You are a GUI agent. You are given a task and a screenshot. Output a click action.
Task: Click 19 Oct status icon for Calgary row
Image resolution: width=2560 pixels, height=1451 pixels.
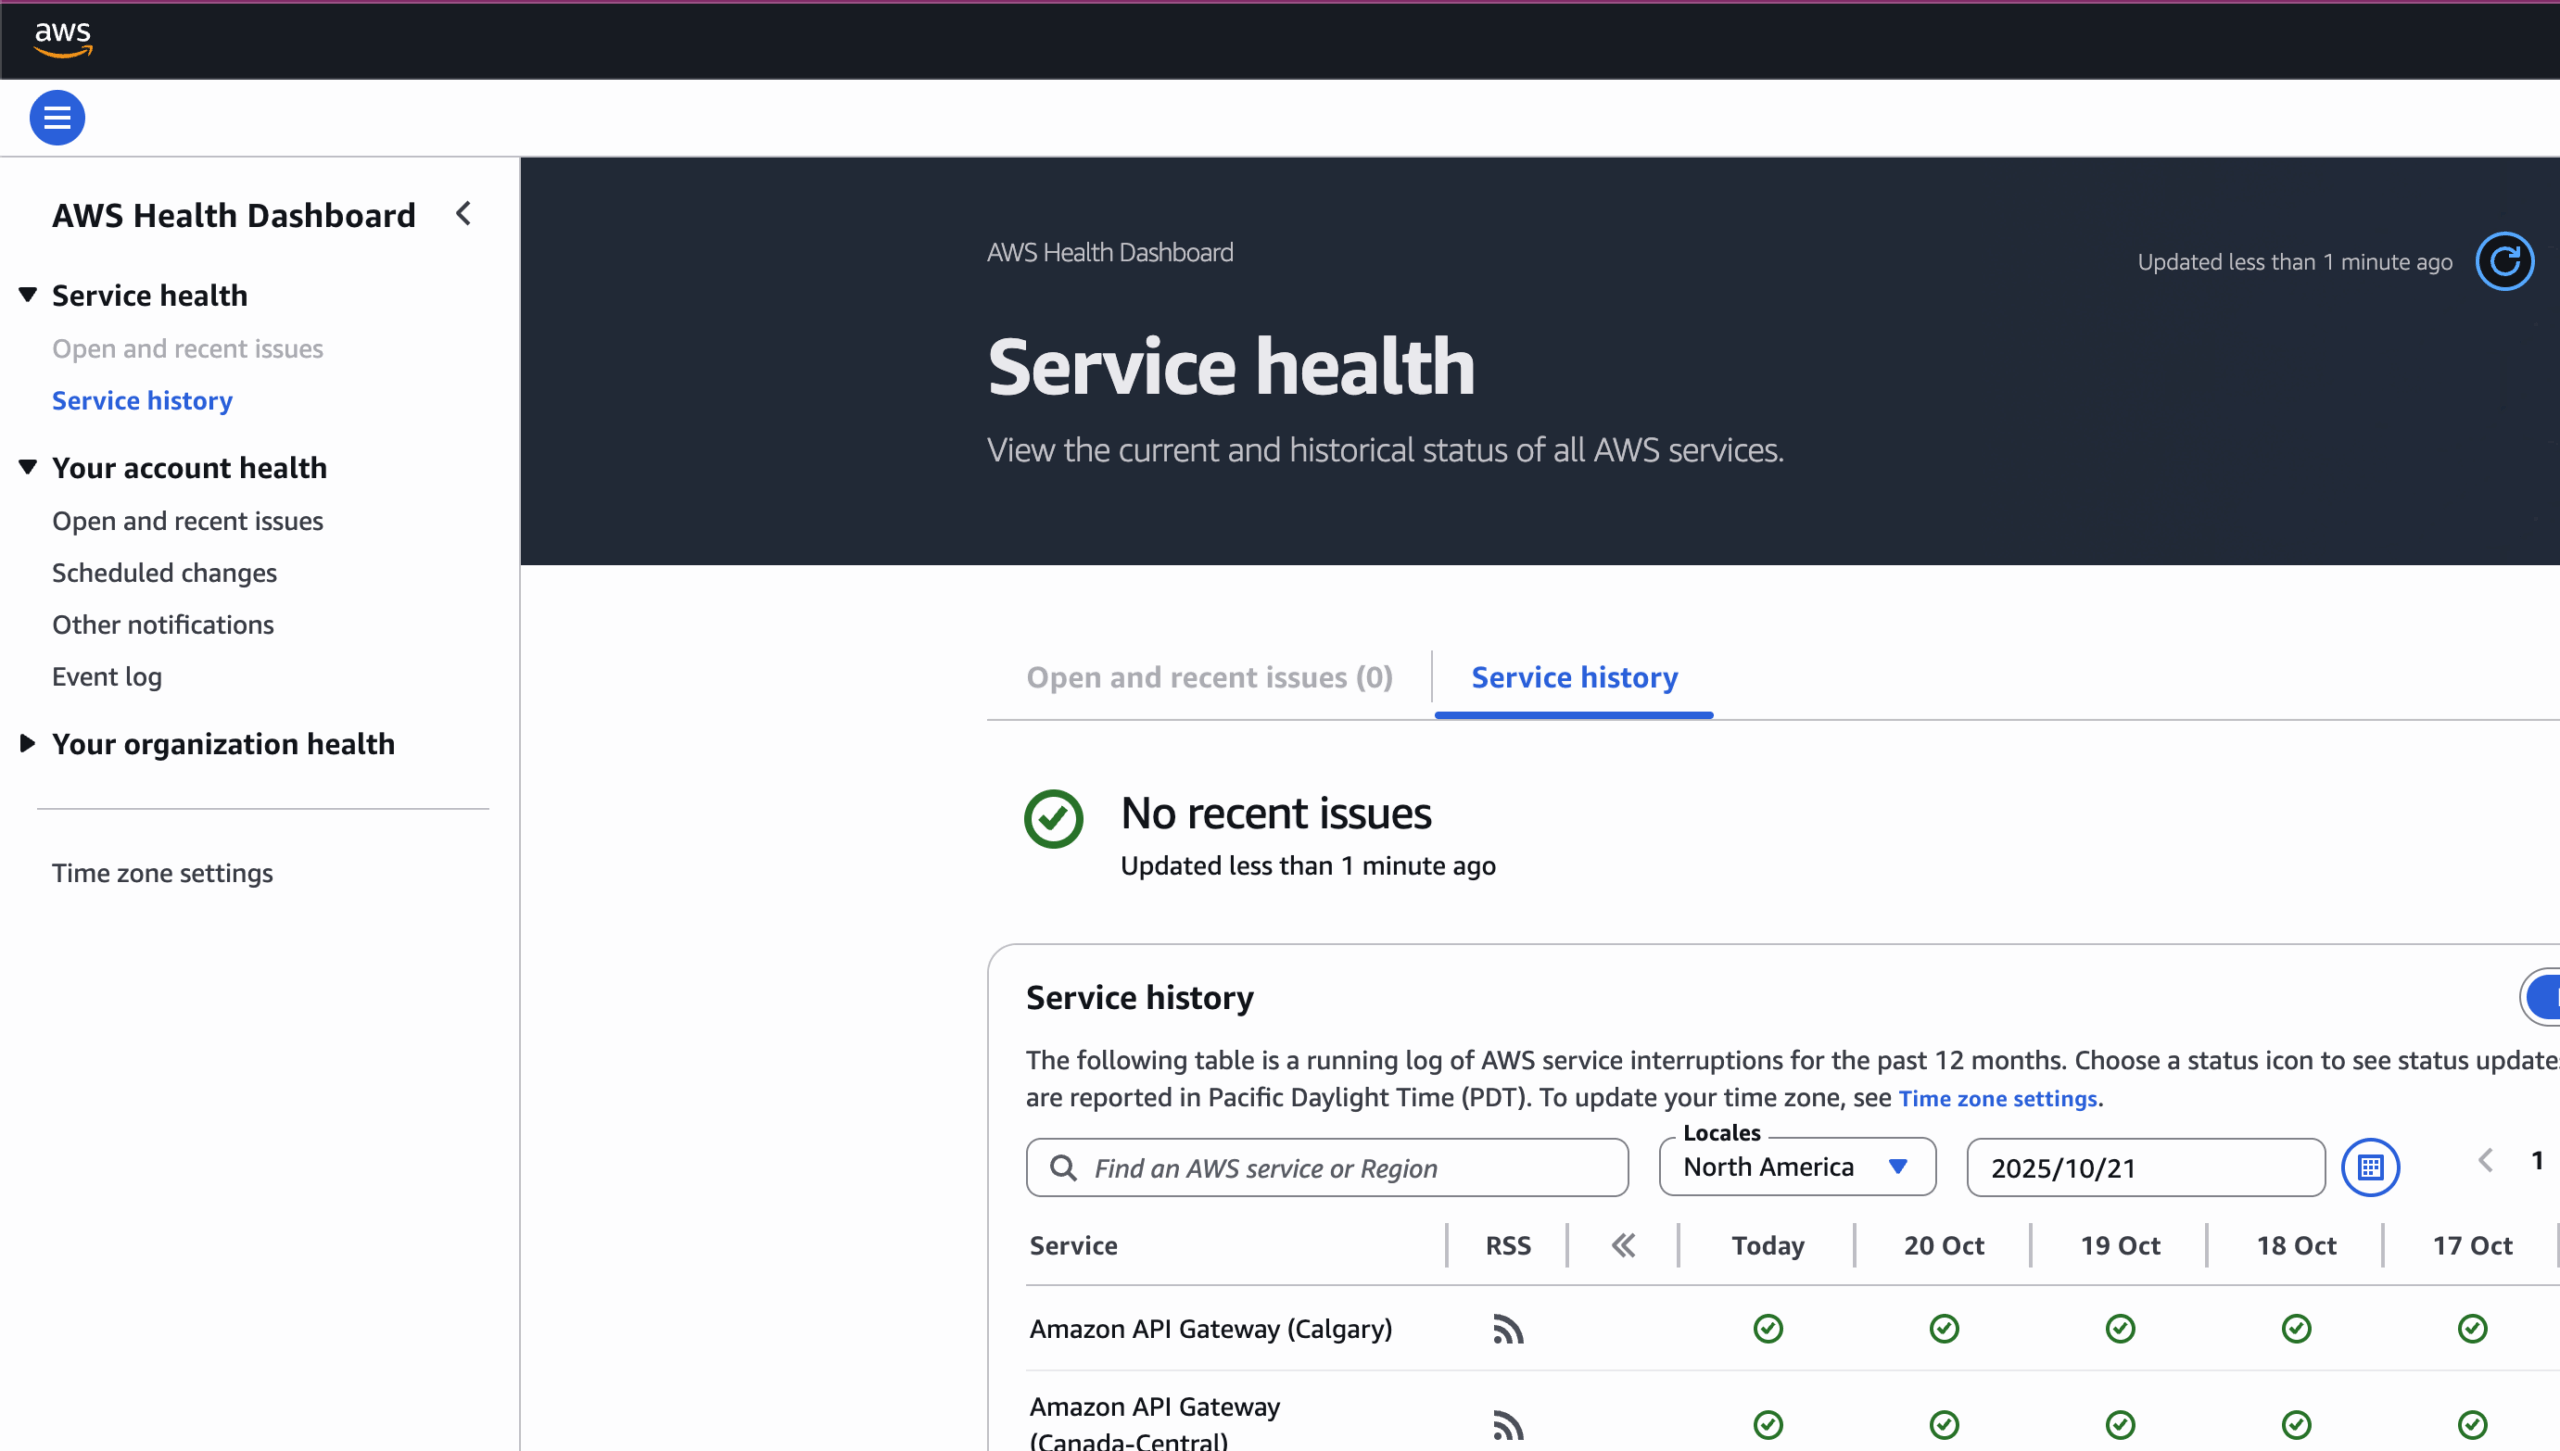(x=2120, y=1329)
